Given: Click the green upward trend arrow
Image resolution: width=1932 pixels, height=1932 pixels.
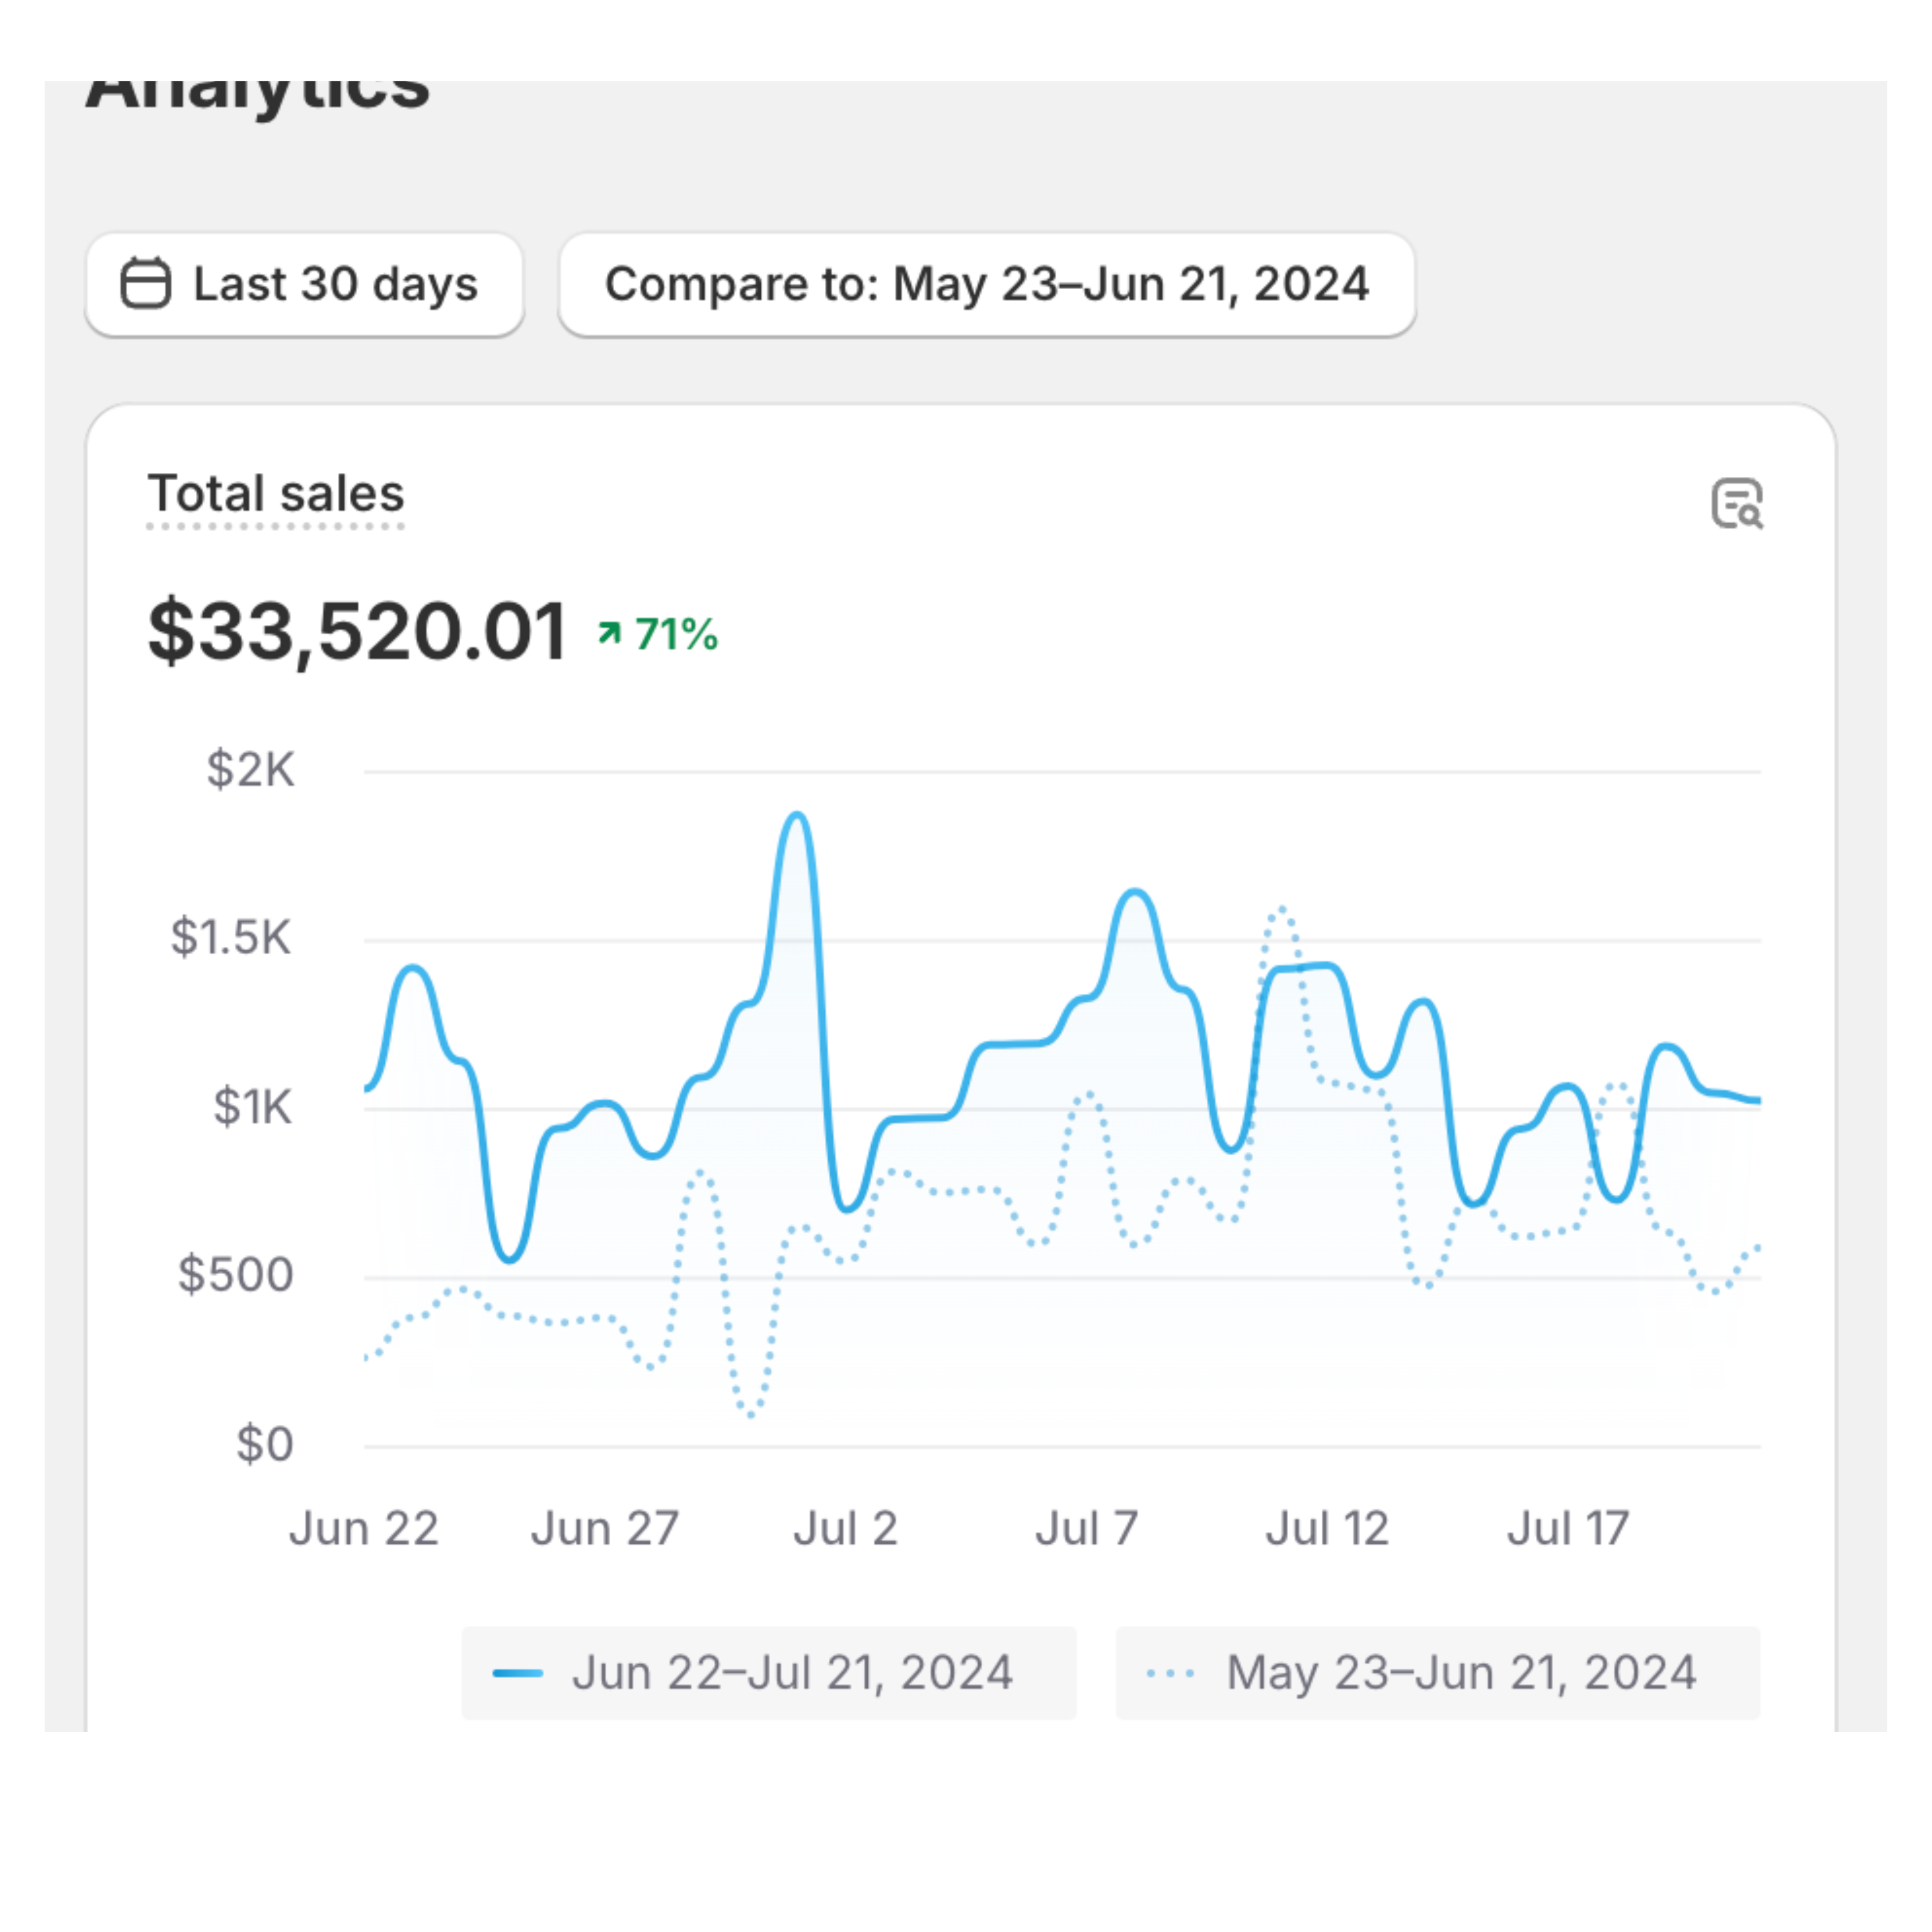Looking at the screenshot, I should (609, 633).
